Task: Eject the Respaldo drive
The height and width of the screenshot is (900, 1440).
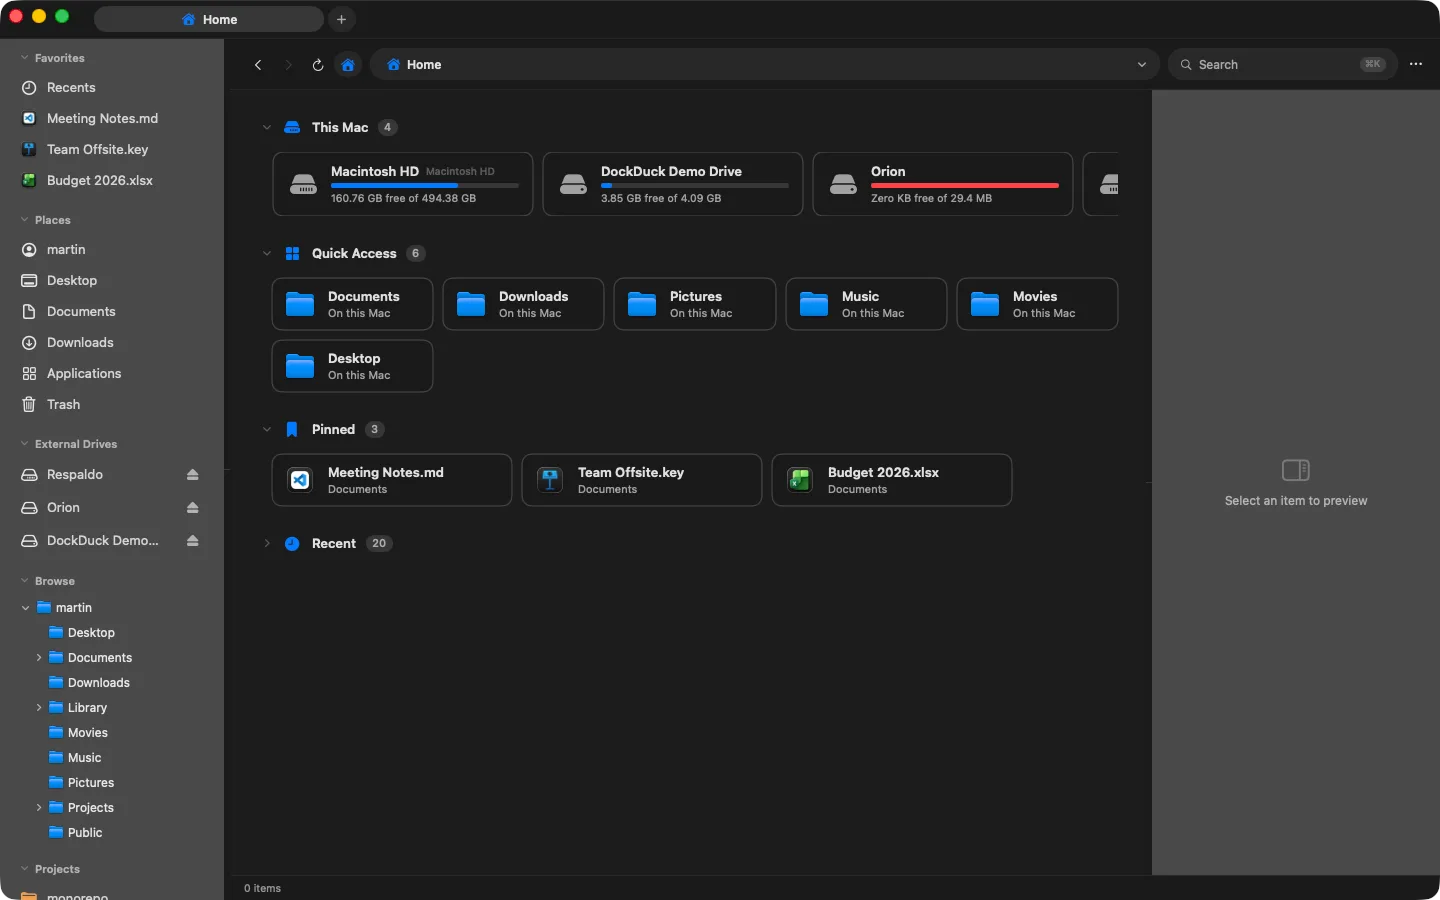Action: click(x=192, y=475)
